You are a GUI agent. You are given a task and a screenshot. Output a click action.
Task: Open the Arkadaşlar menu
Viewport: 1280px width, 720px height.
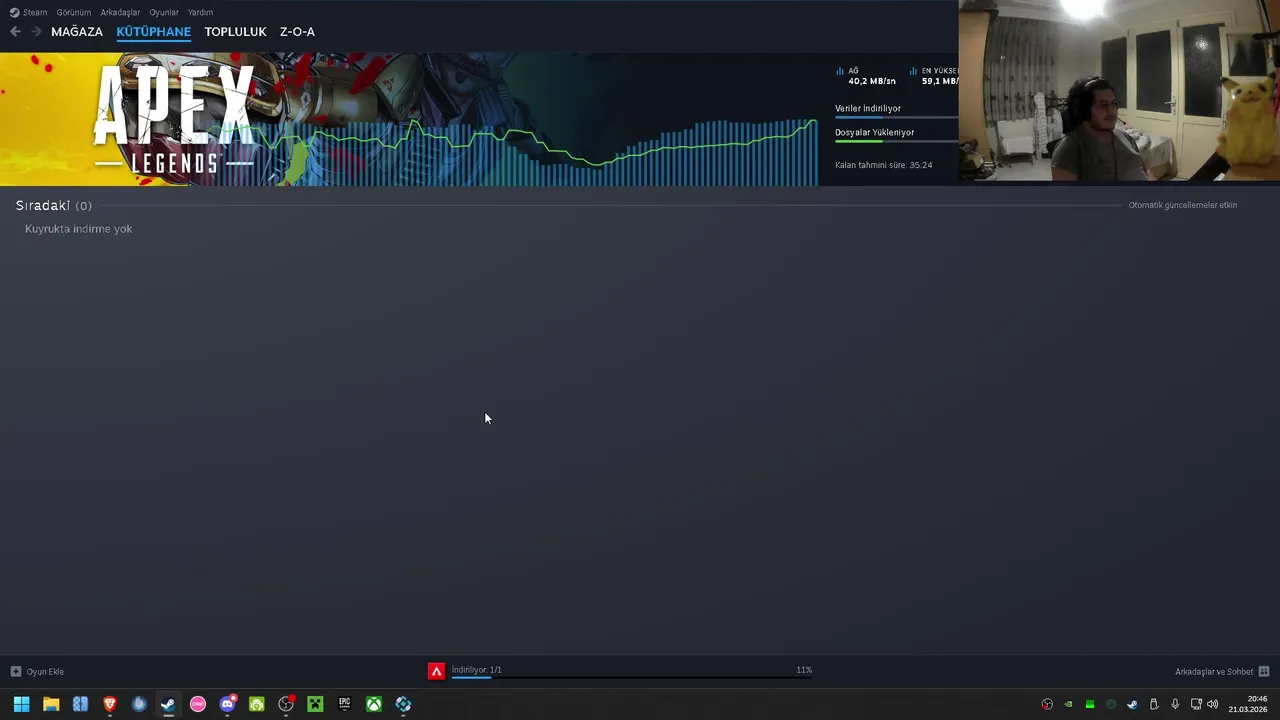pos(120,12)
